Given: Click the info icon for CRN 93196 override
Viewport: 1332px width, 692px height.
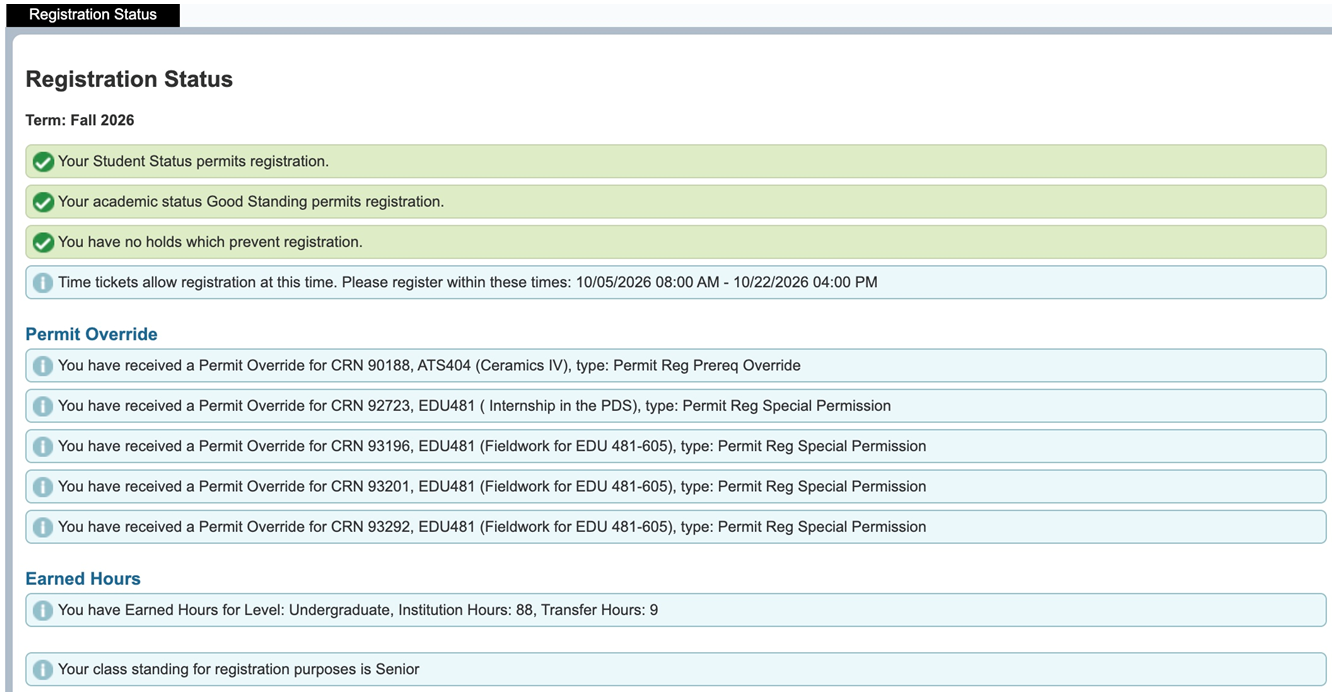Looking at the screenshot, I should tap(43, 446).
